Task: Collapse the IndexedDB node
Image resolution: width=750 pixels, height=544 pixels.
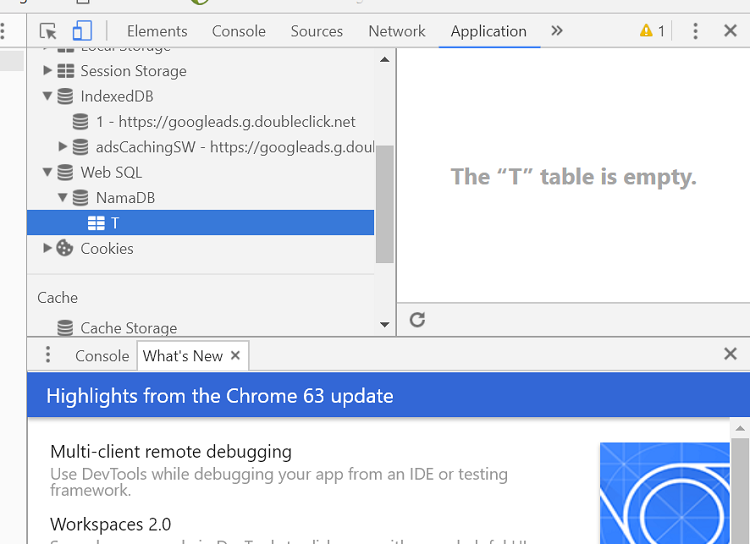Action: [47, 96]
